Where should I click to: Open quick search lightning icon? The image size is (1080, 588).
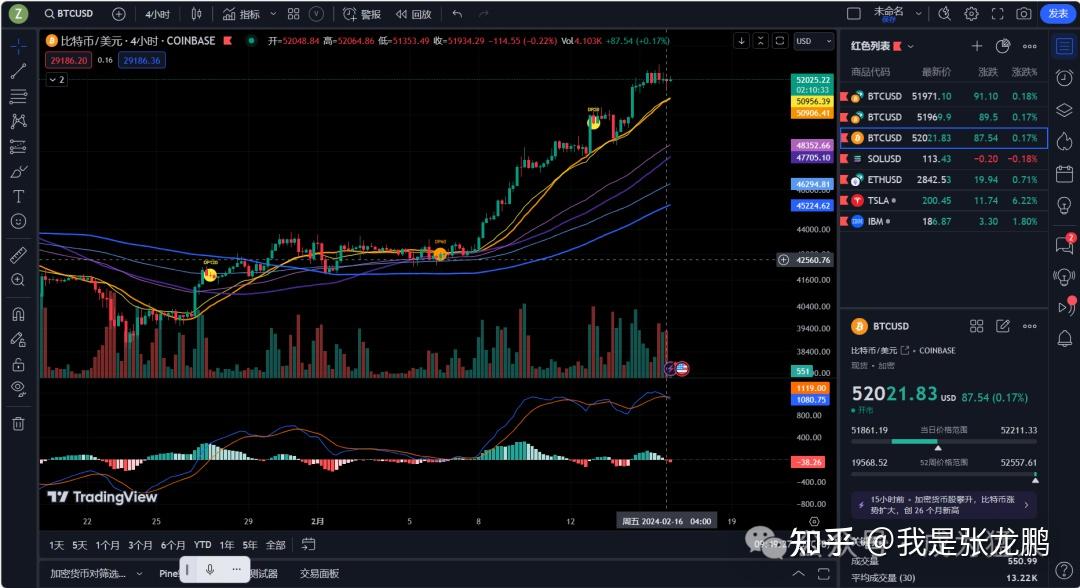[944, 14]
